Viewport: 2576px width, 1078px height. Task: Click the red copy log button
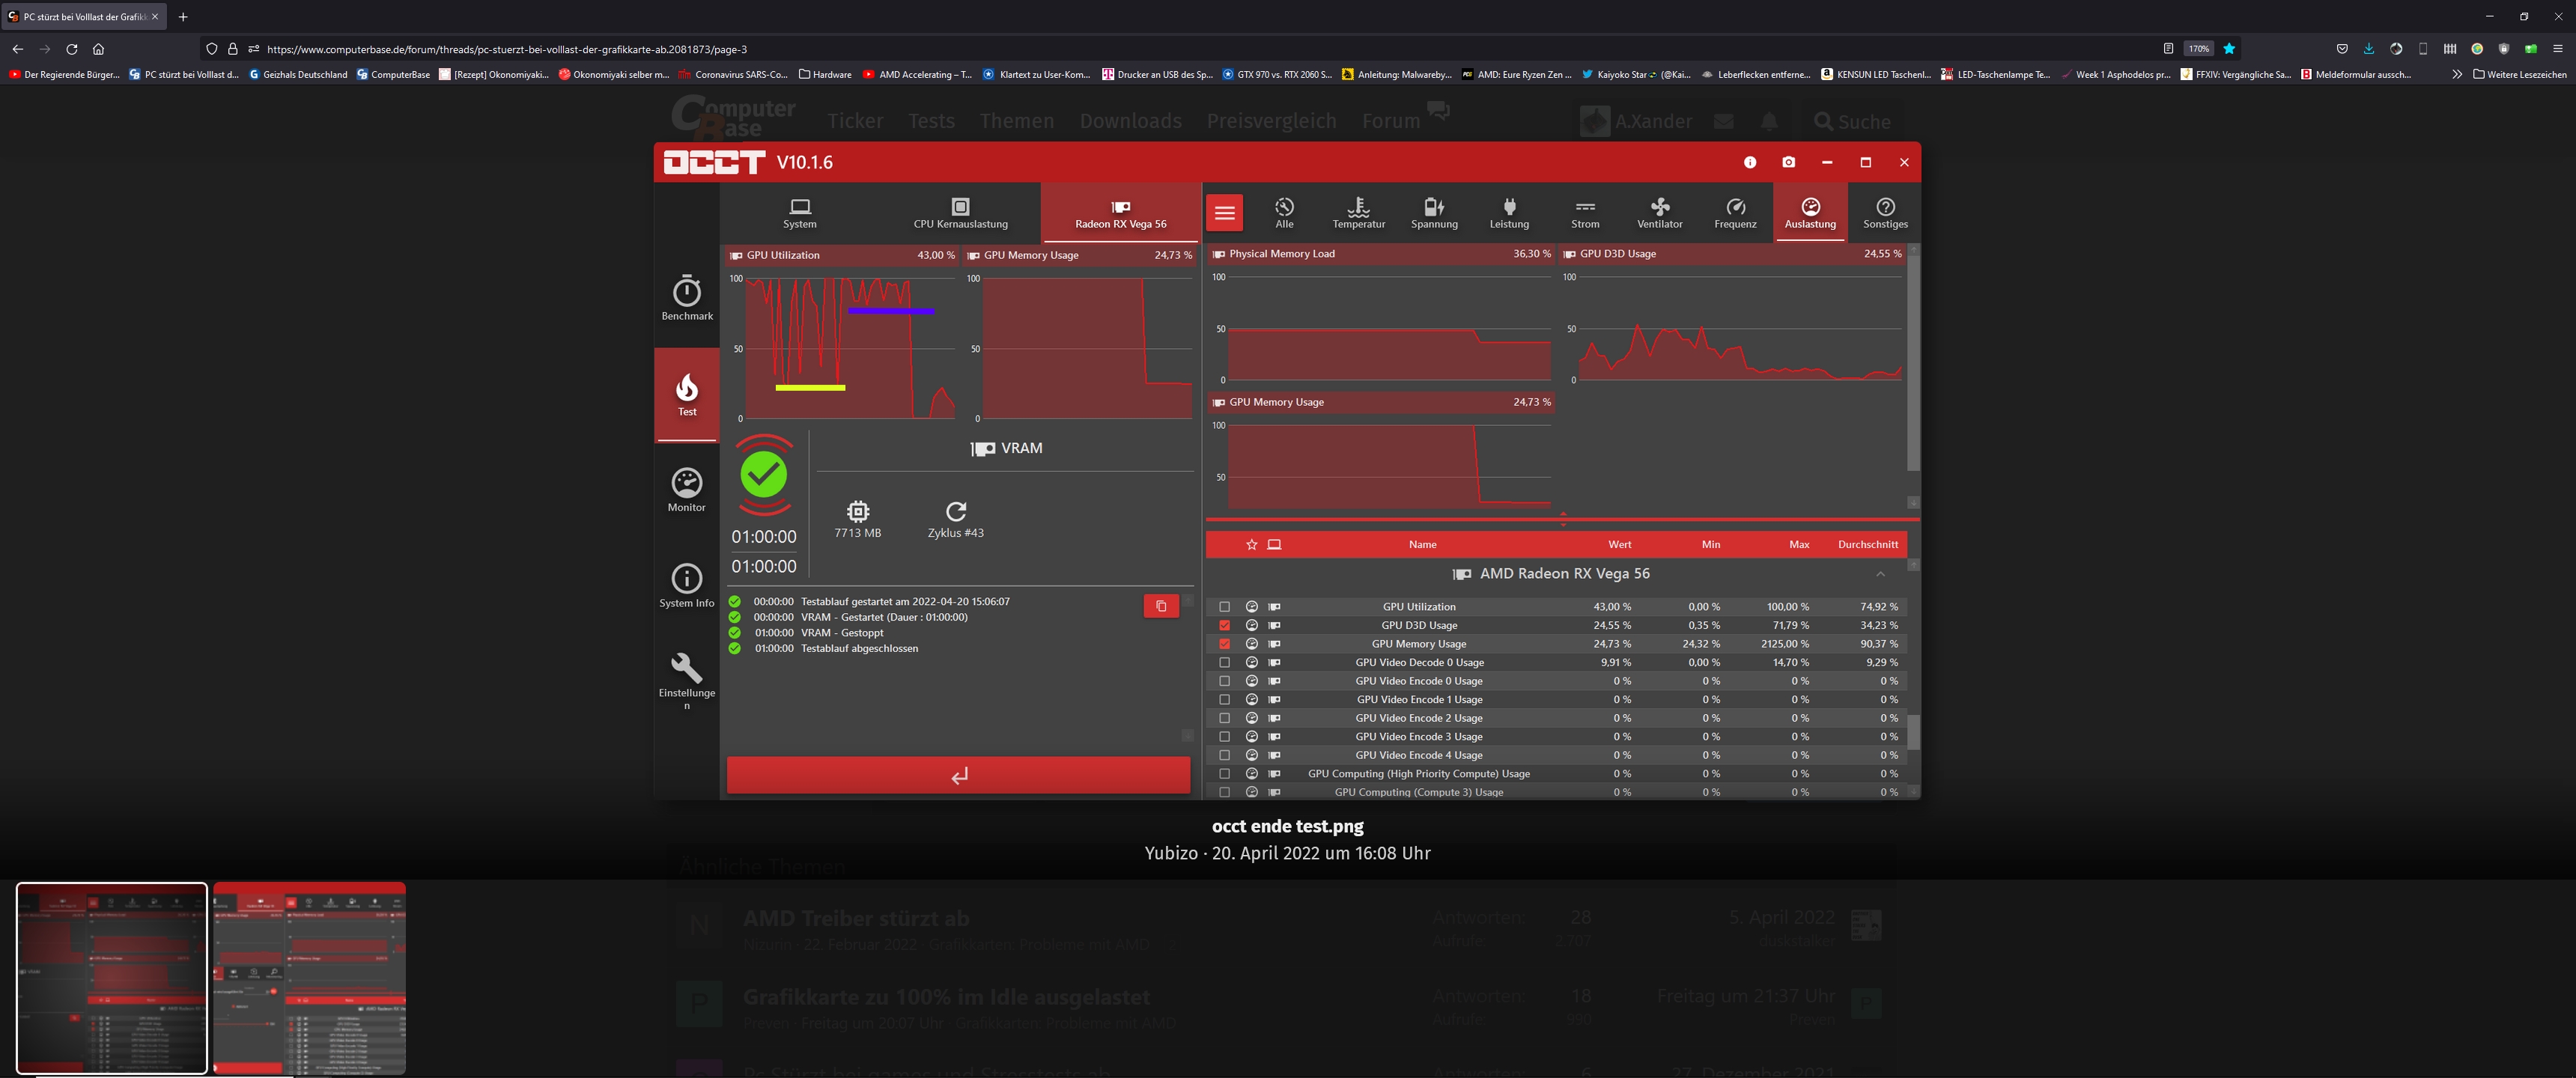1160,606
